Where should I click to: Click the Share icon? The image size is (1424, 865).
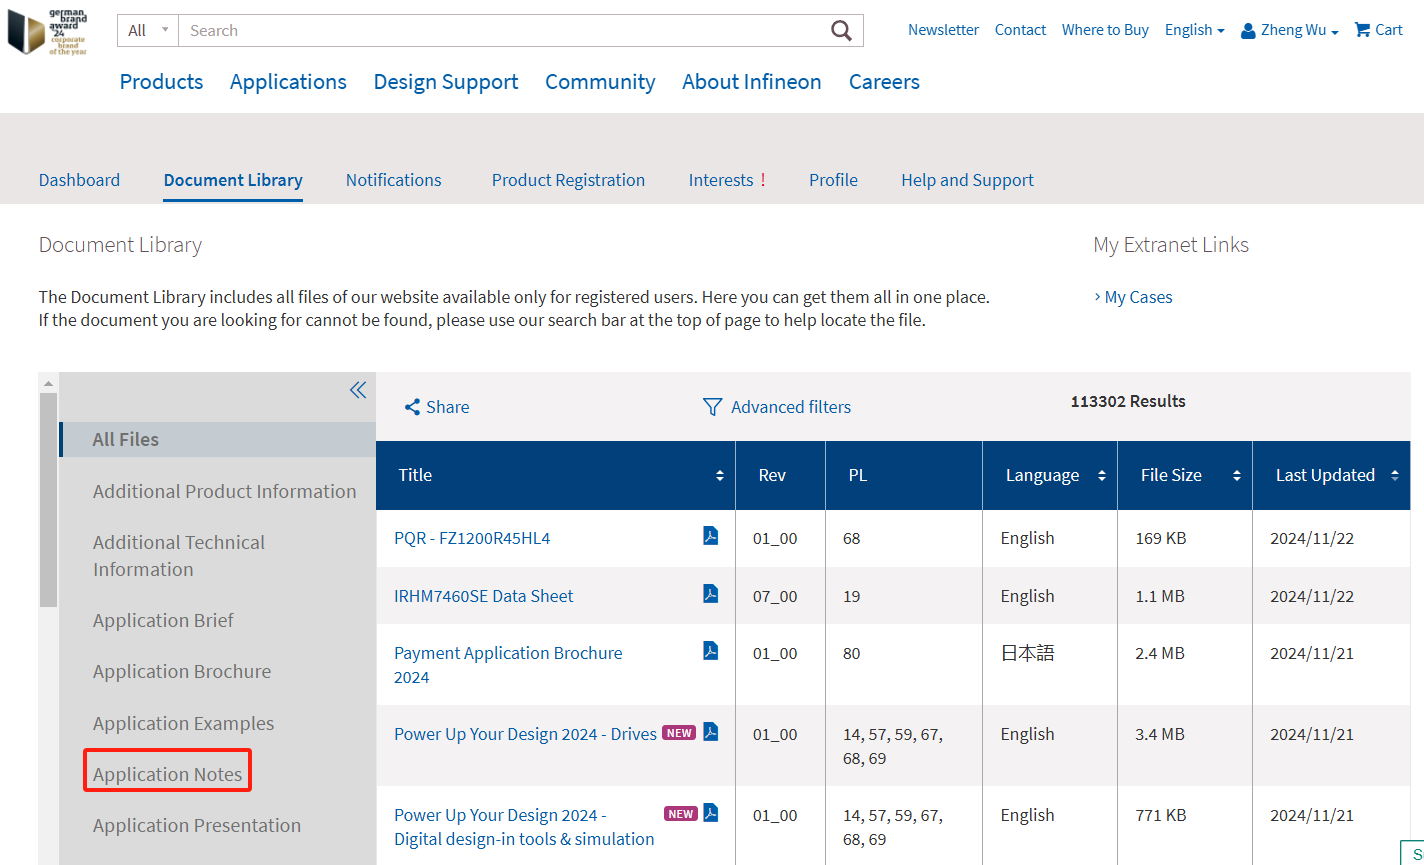(x=412, y=407)
